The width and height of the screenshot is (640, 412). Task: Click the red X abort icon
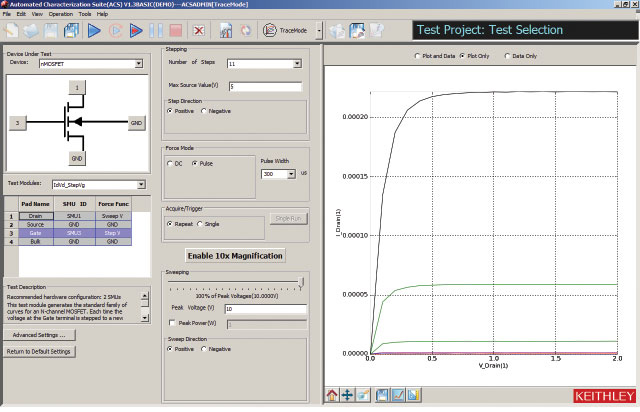199,31
